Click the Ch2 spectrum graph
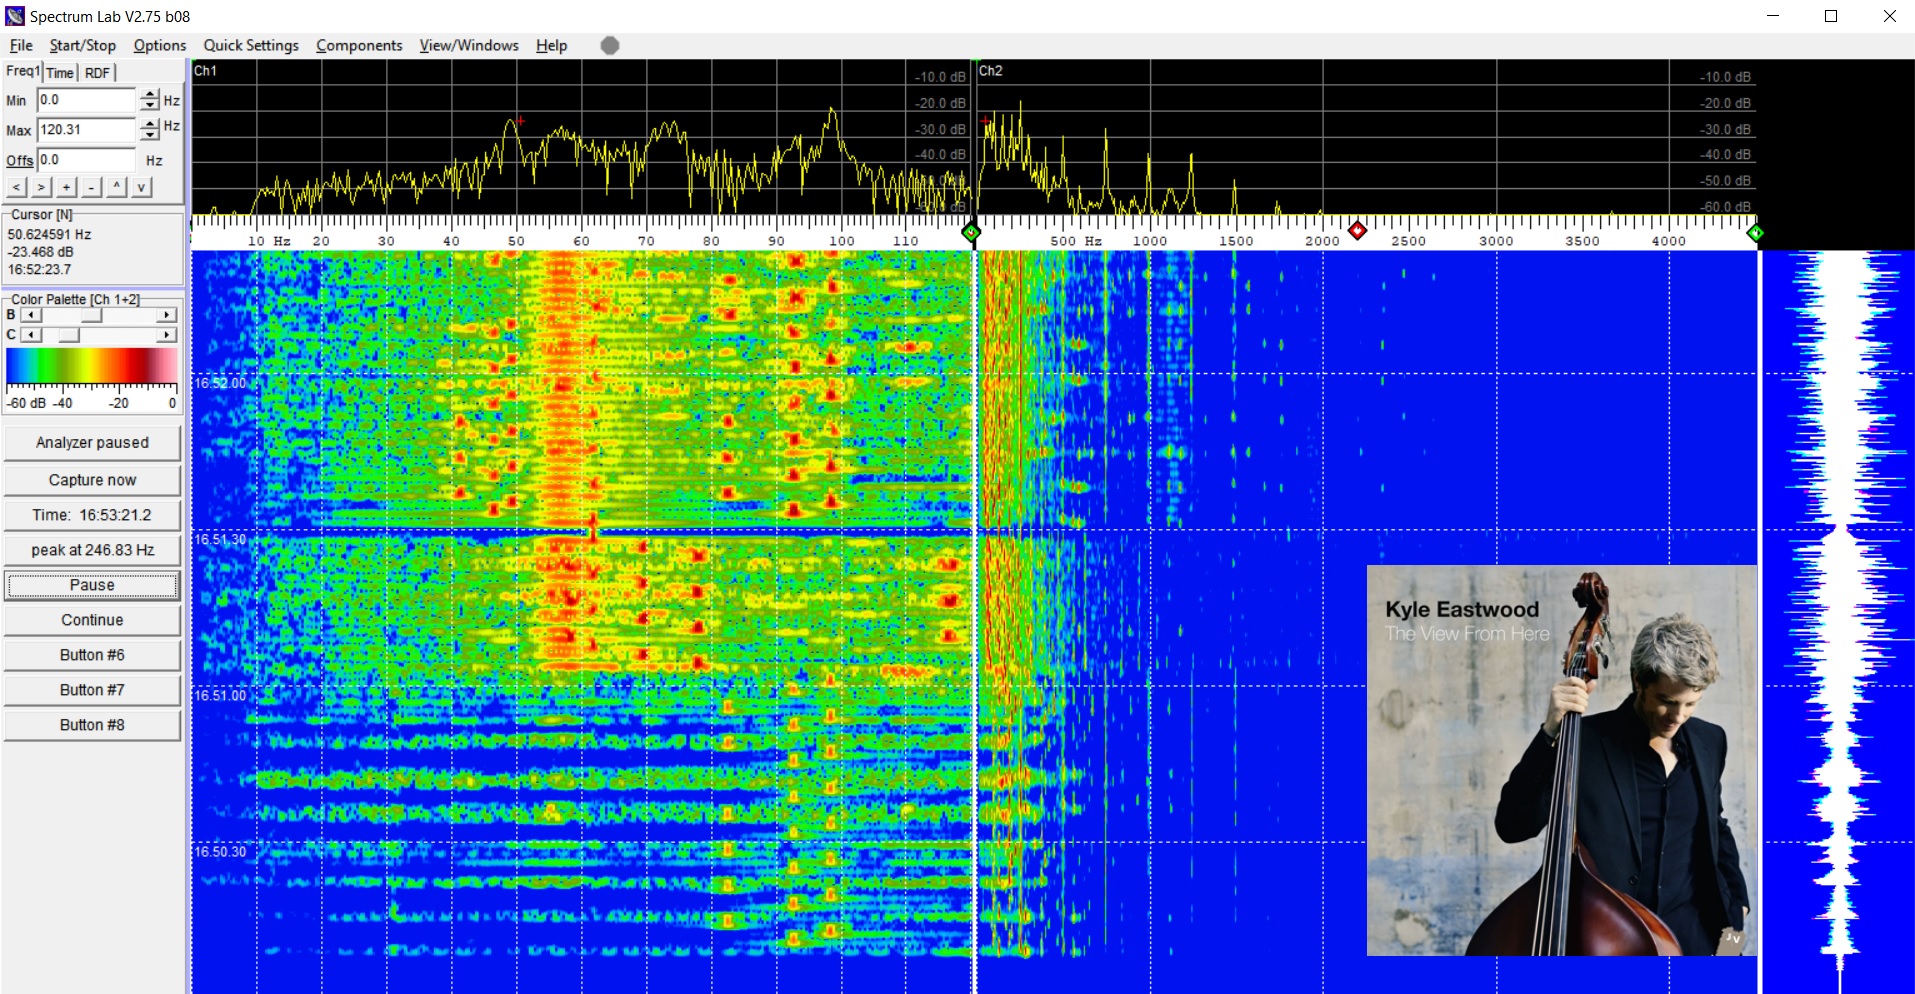 (1366, 137)
